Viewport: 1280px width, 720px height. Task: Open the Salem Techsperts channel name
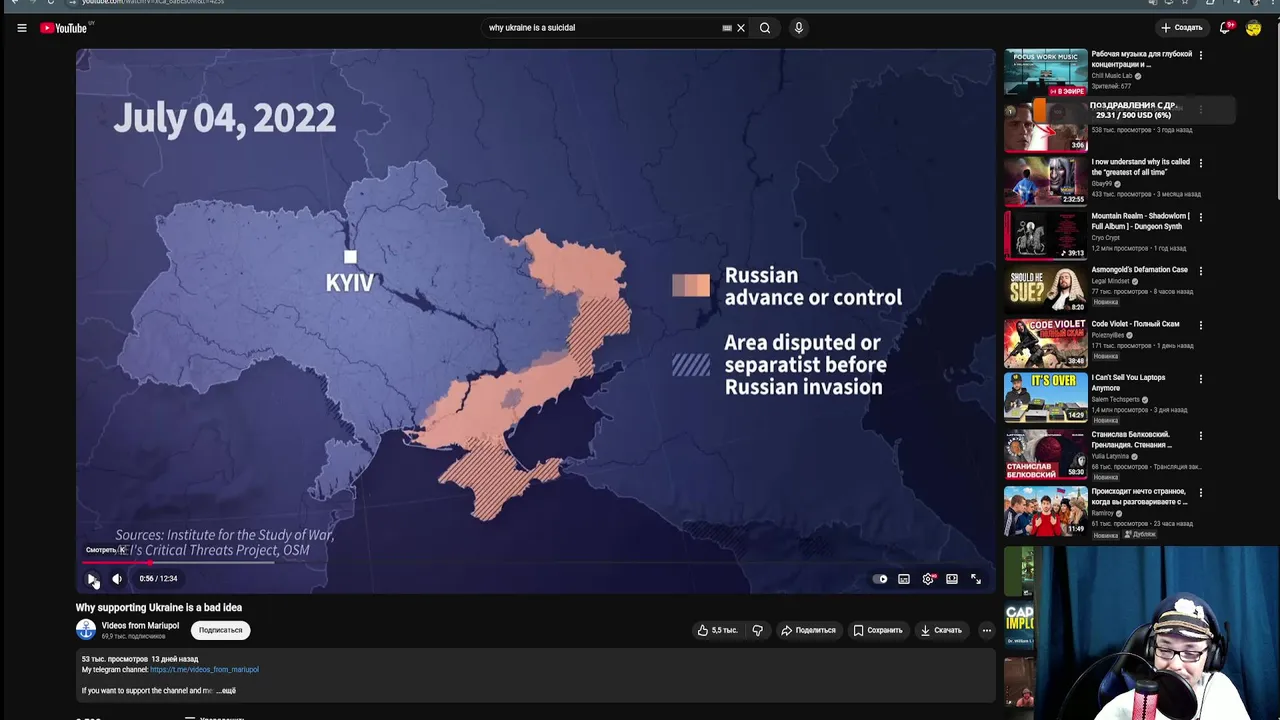[1116, 399]
